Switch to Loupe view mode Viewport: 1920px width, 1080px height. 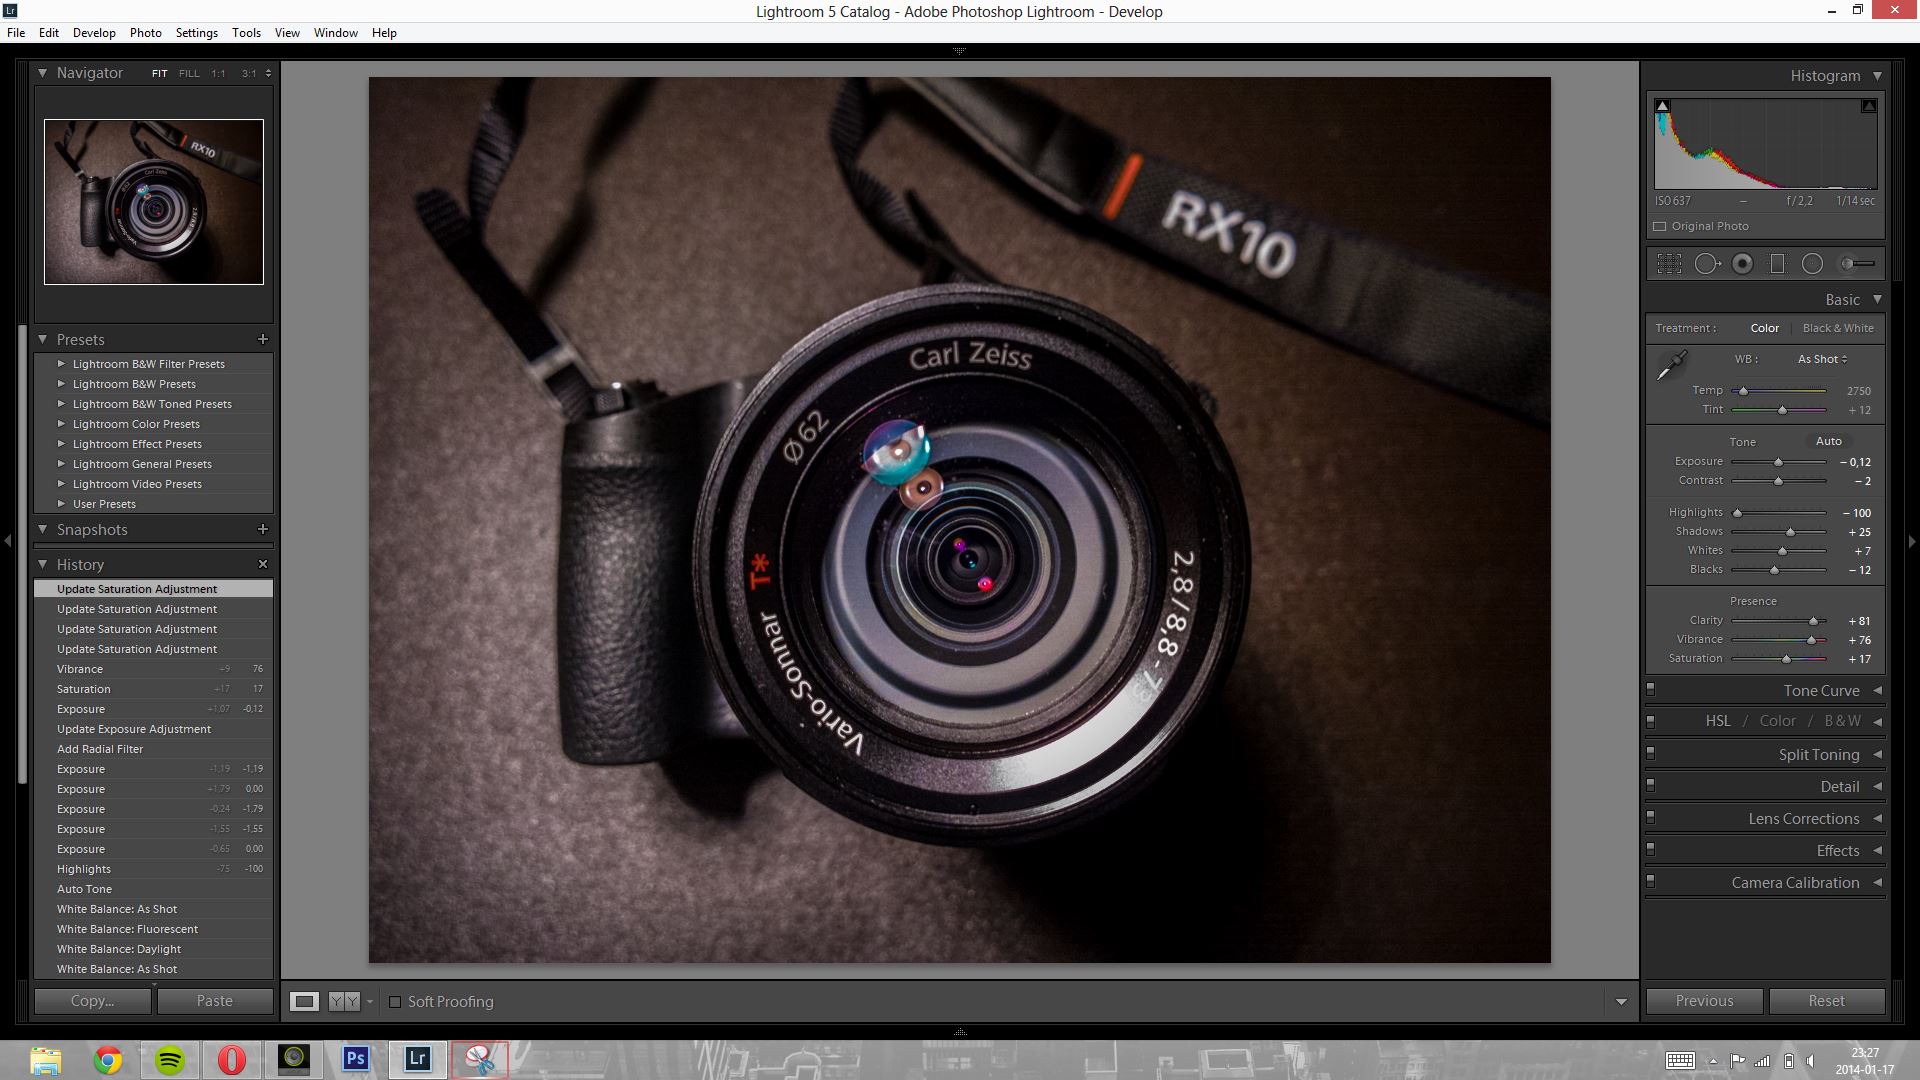[304, 1001]
